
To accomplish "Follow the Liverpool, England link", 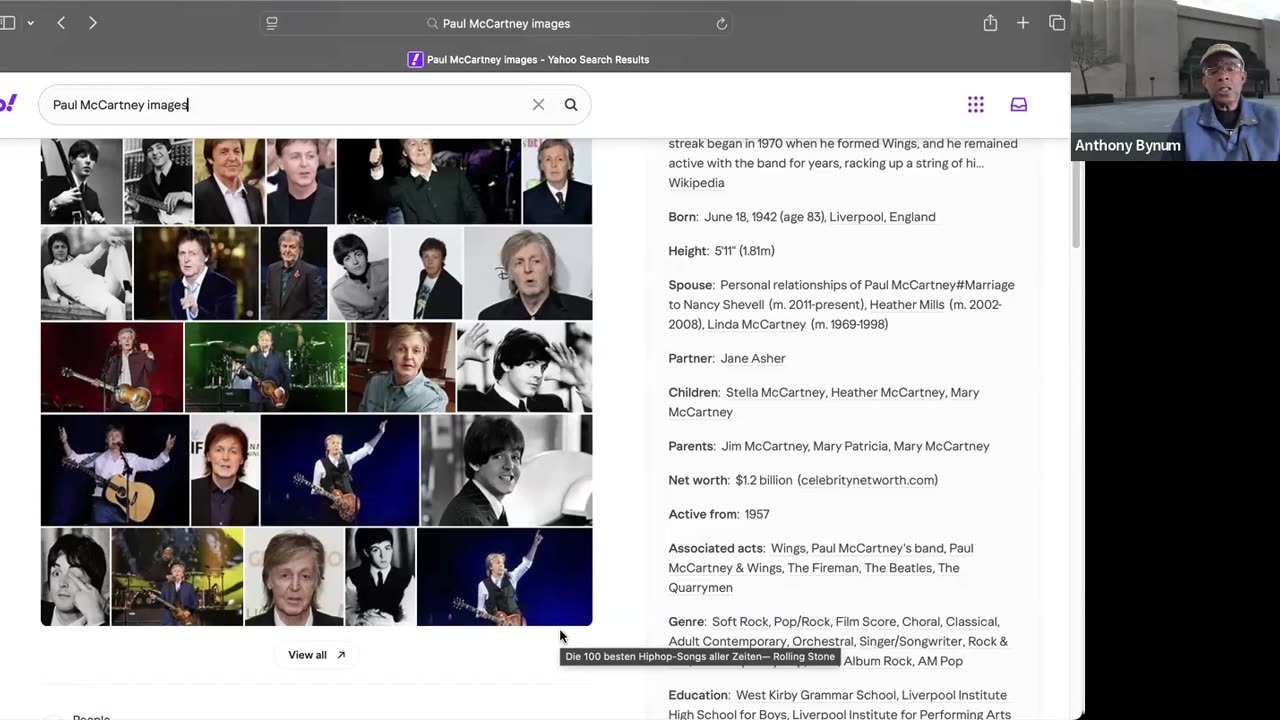I will (x=882, y=217).
